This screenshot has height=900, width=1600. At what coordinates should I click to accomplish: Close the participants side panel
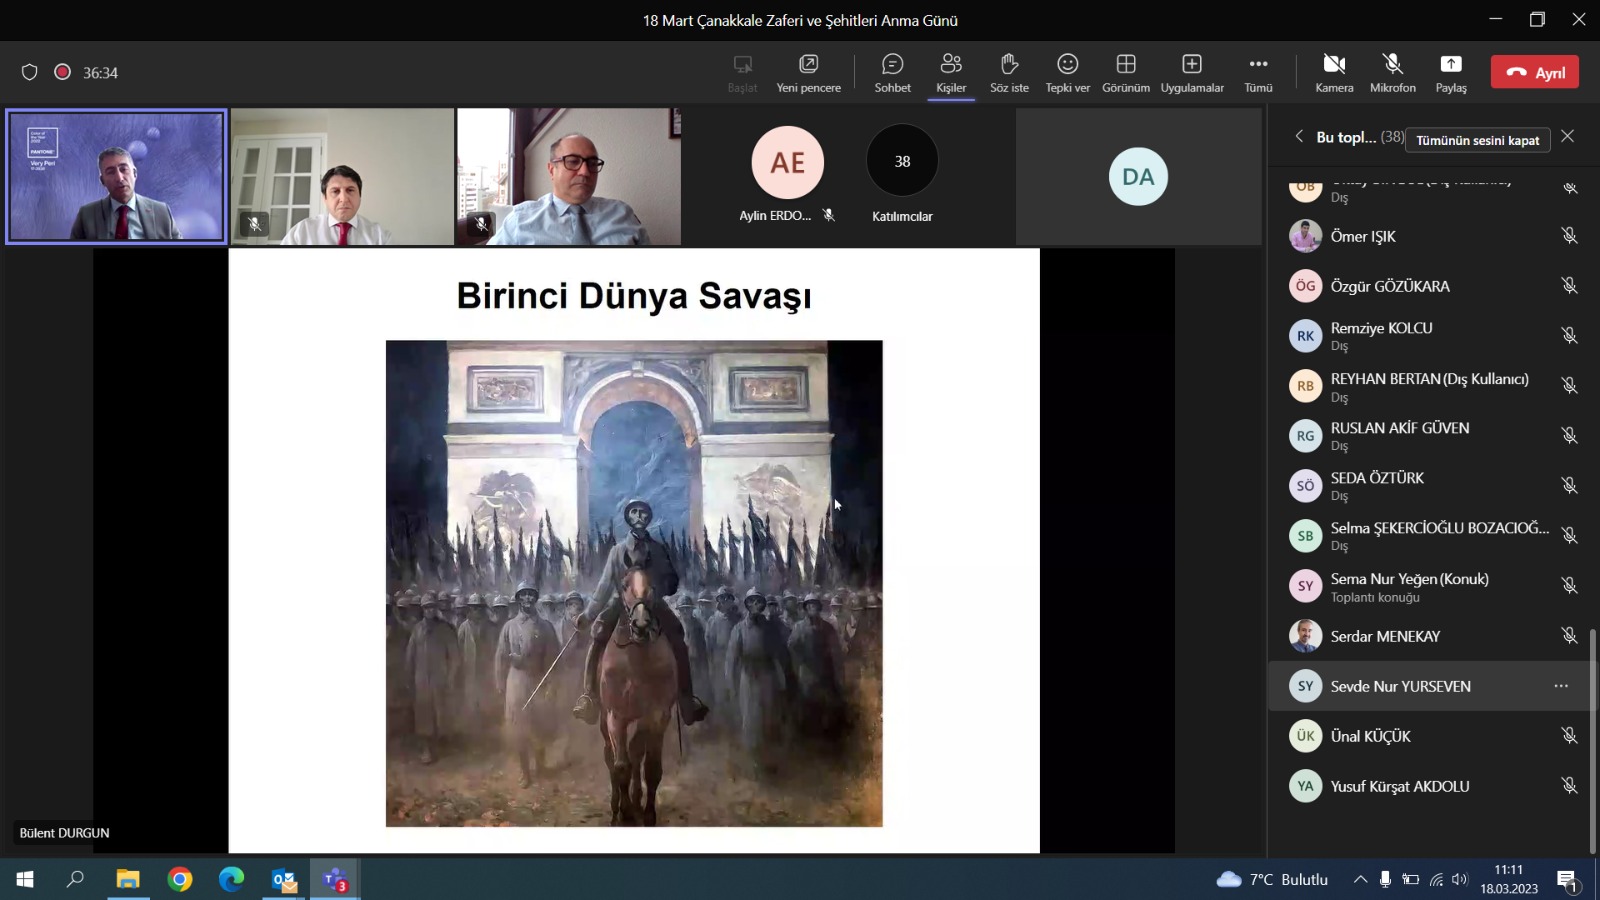click(x=1567, y=136)
